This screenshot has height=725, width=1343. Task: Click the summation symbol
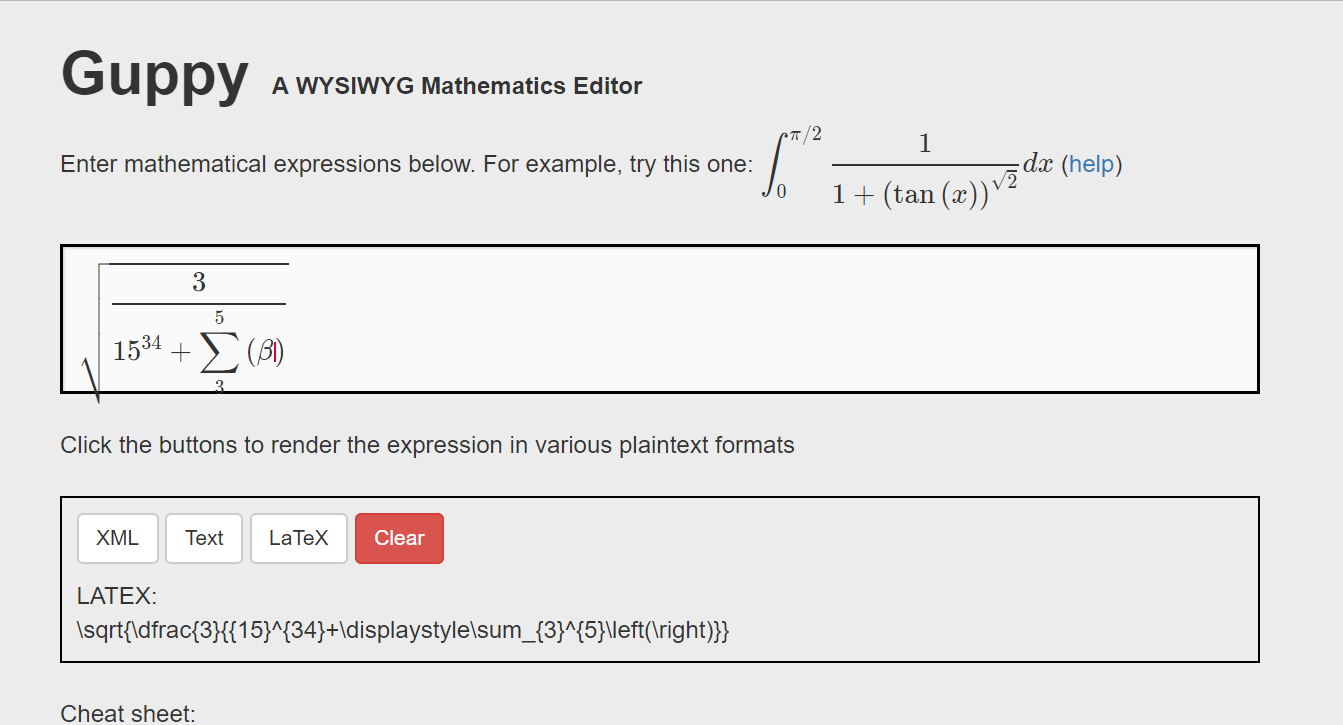pos(218,350)
